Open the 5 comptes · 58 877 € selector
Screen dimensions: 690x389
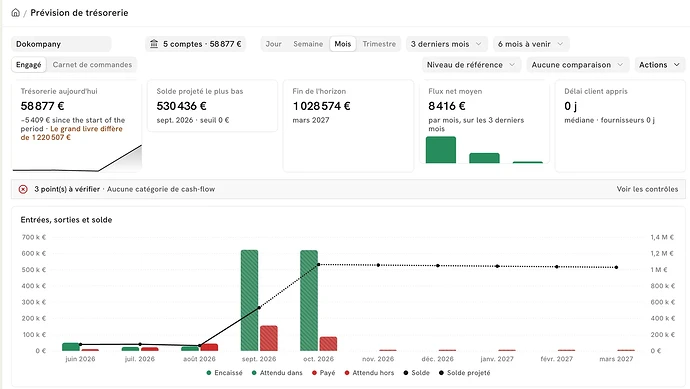(196, 44)
